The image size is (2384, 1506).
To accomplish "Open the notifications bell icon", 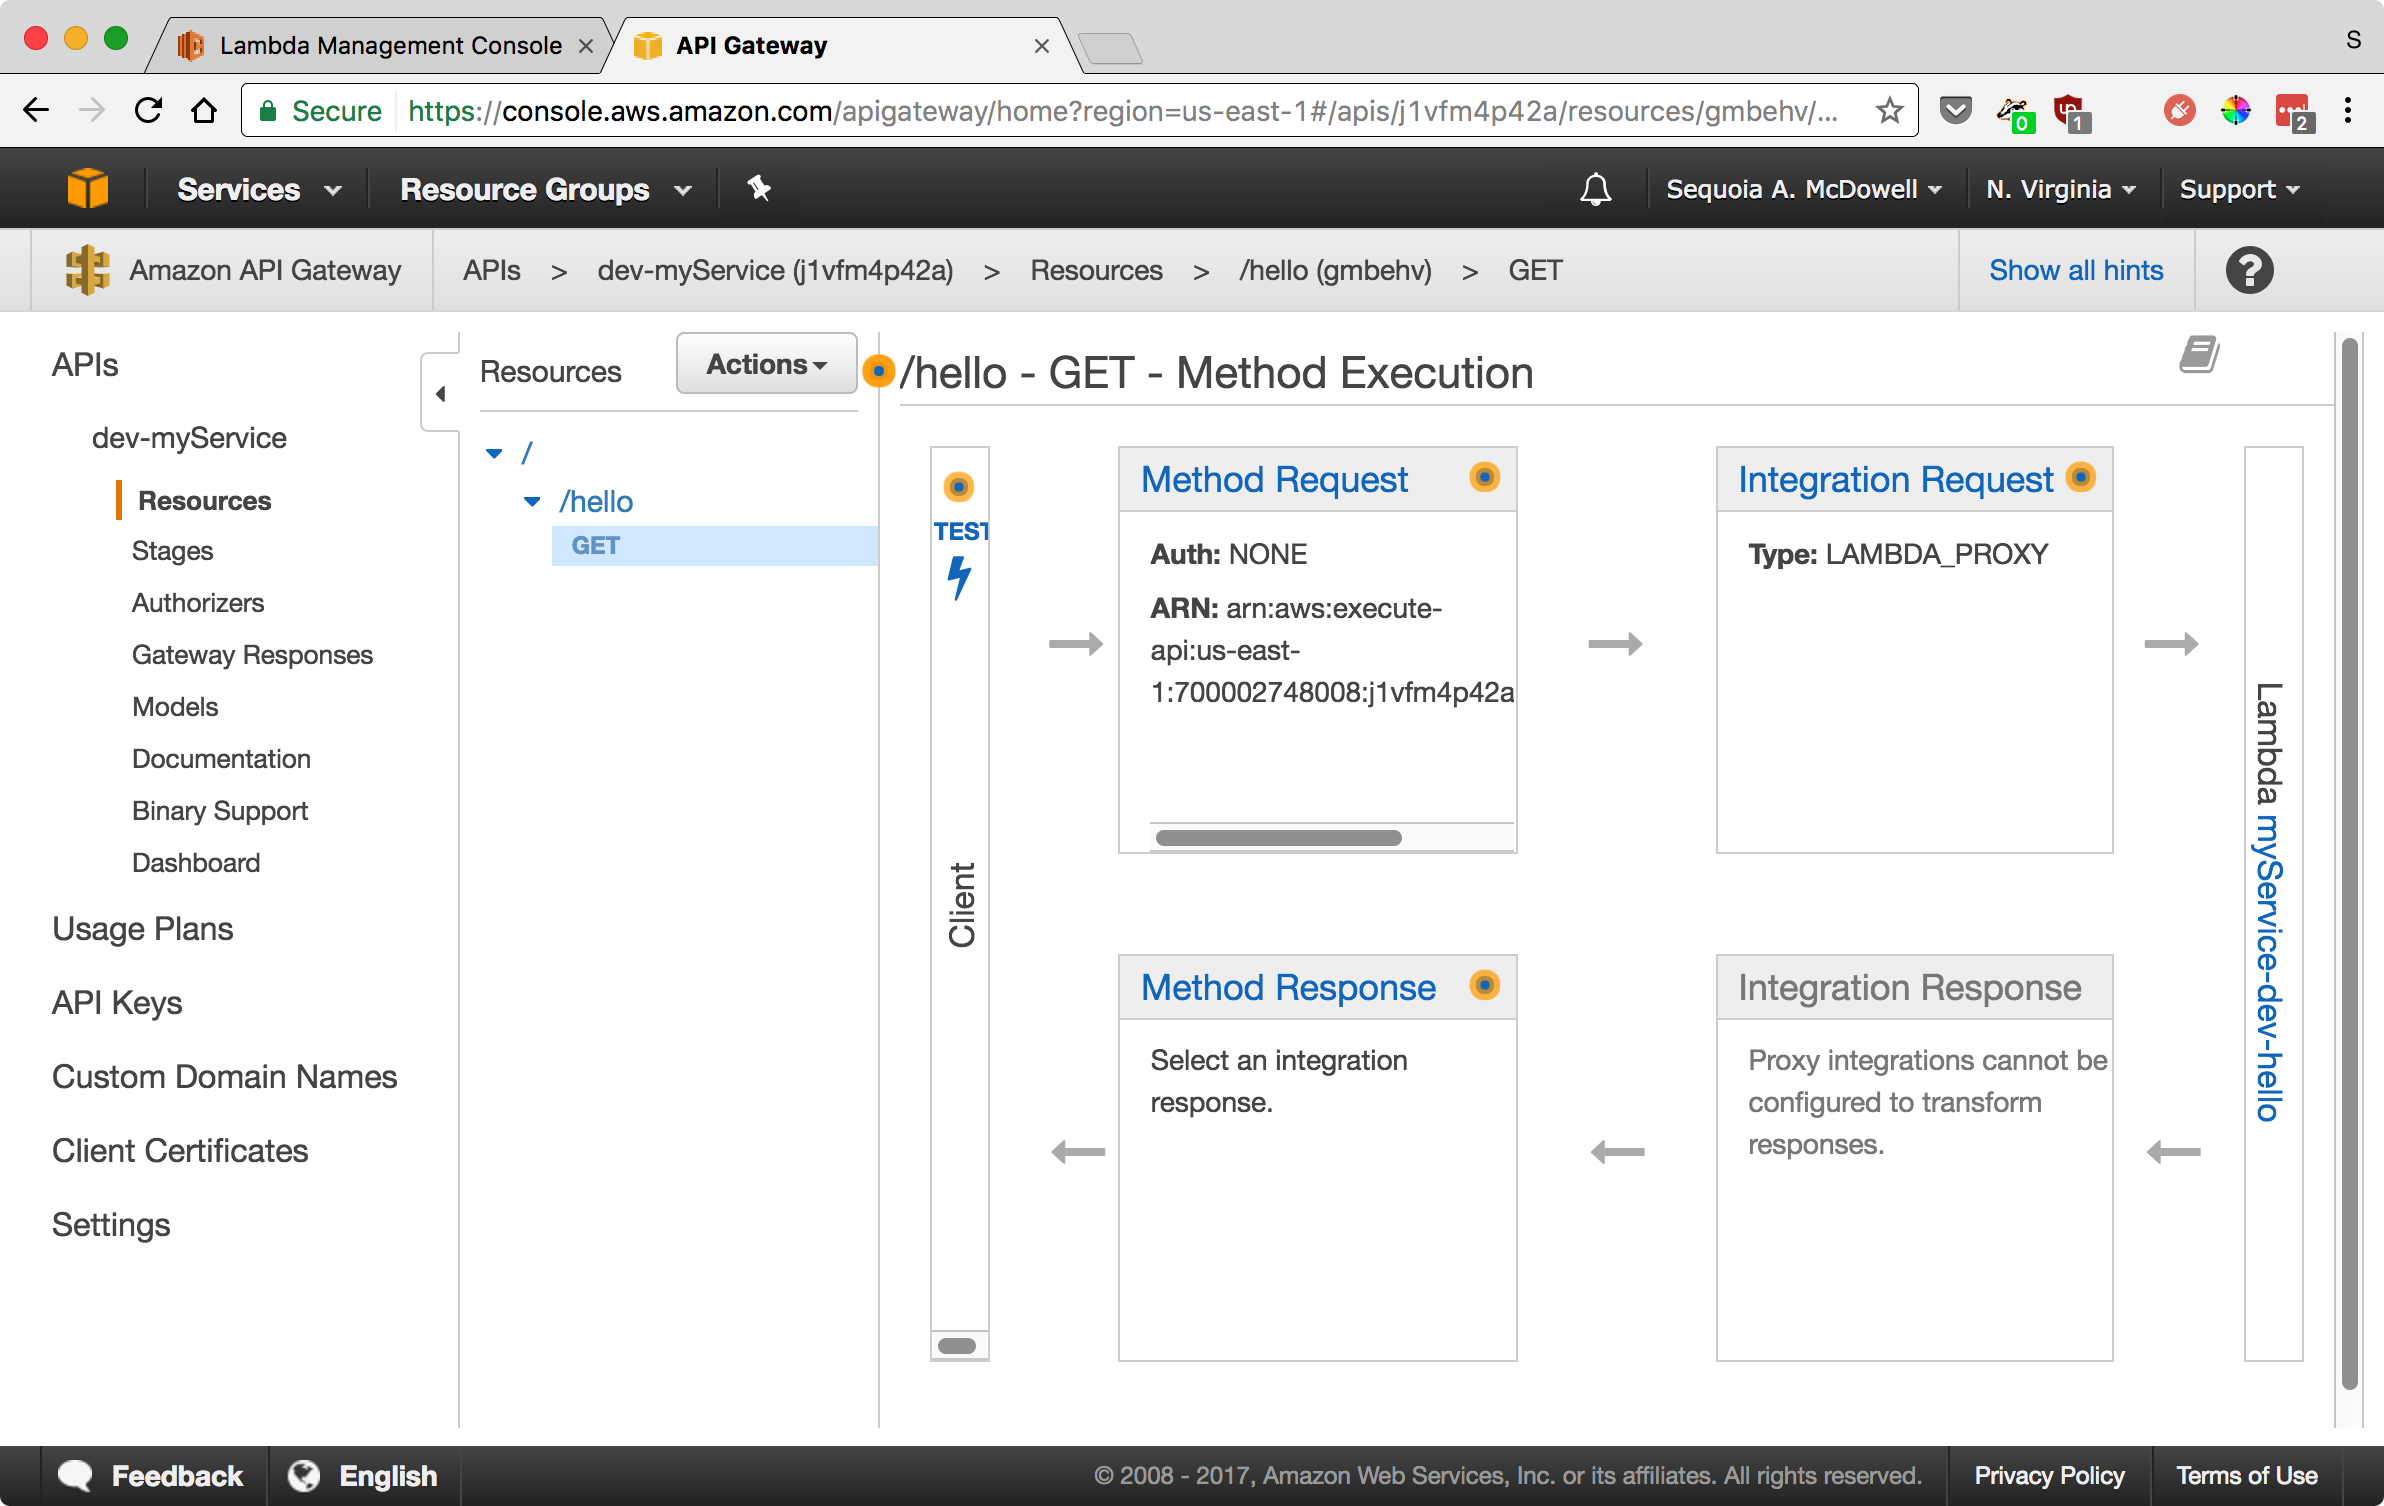I will click(1595, 189).
